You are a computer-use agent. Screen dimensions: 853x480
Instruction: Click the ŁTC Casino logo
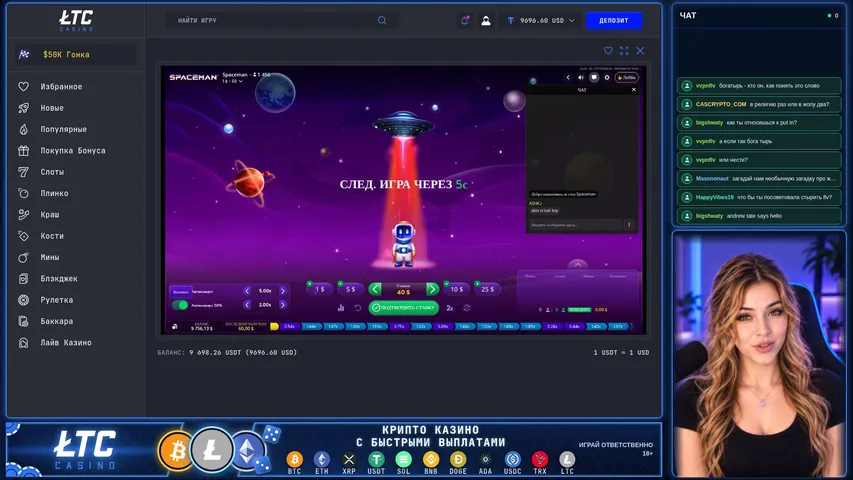click(x=76, y=20)
